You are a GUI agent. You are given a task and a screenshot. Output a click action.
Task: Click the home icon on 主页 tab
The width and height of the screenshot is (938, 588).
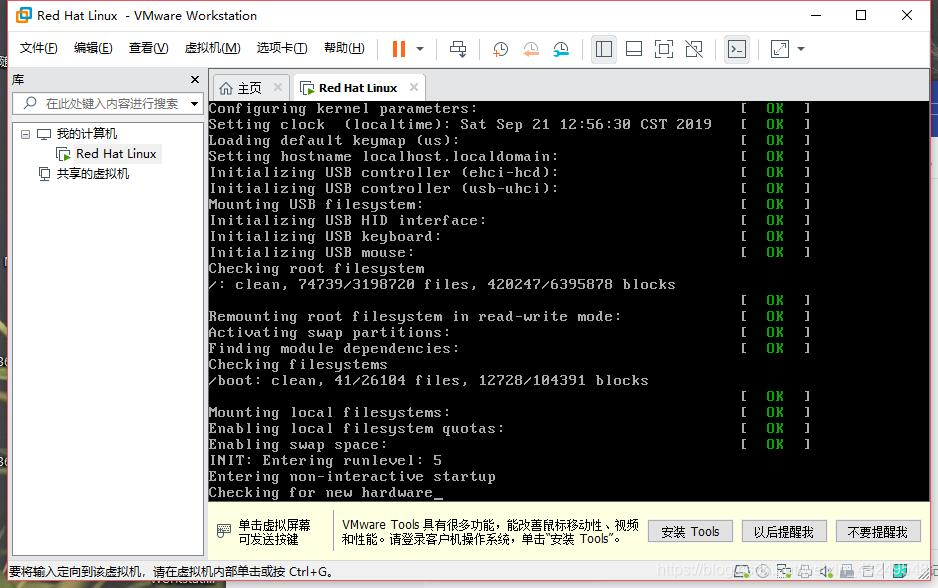[226, 89]
